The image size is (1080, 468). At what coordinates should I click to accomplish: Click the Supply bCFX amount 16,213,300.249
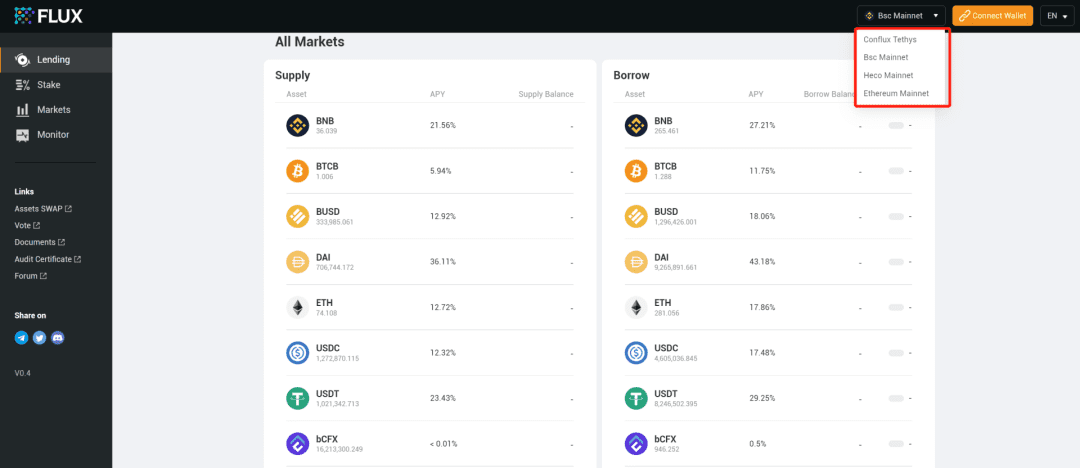340,449
